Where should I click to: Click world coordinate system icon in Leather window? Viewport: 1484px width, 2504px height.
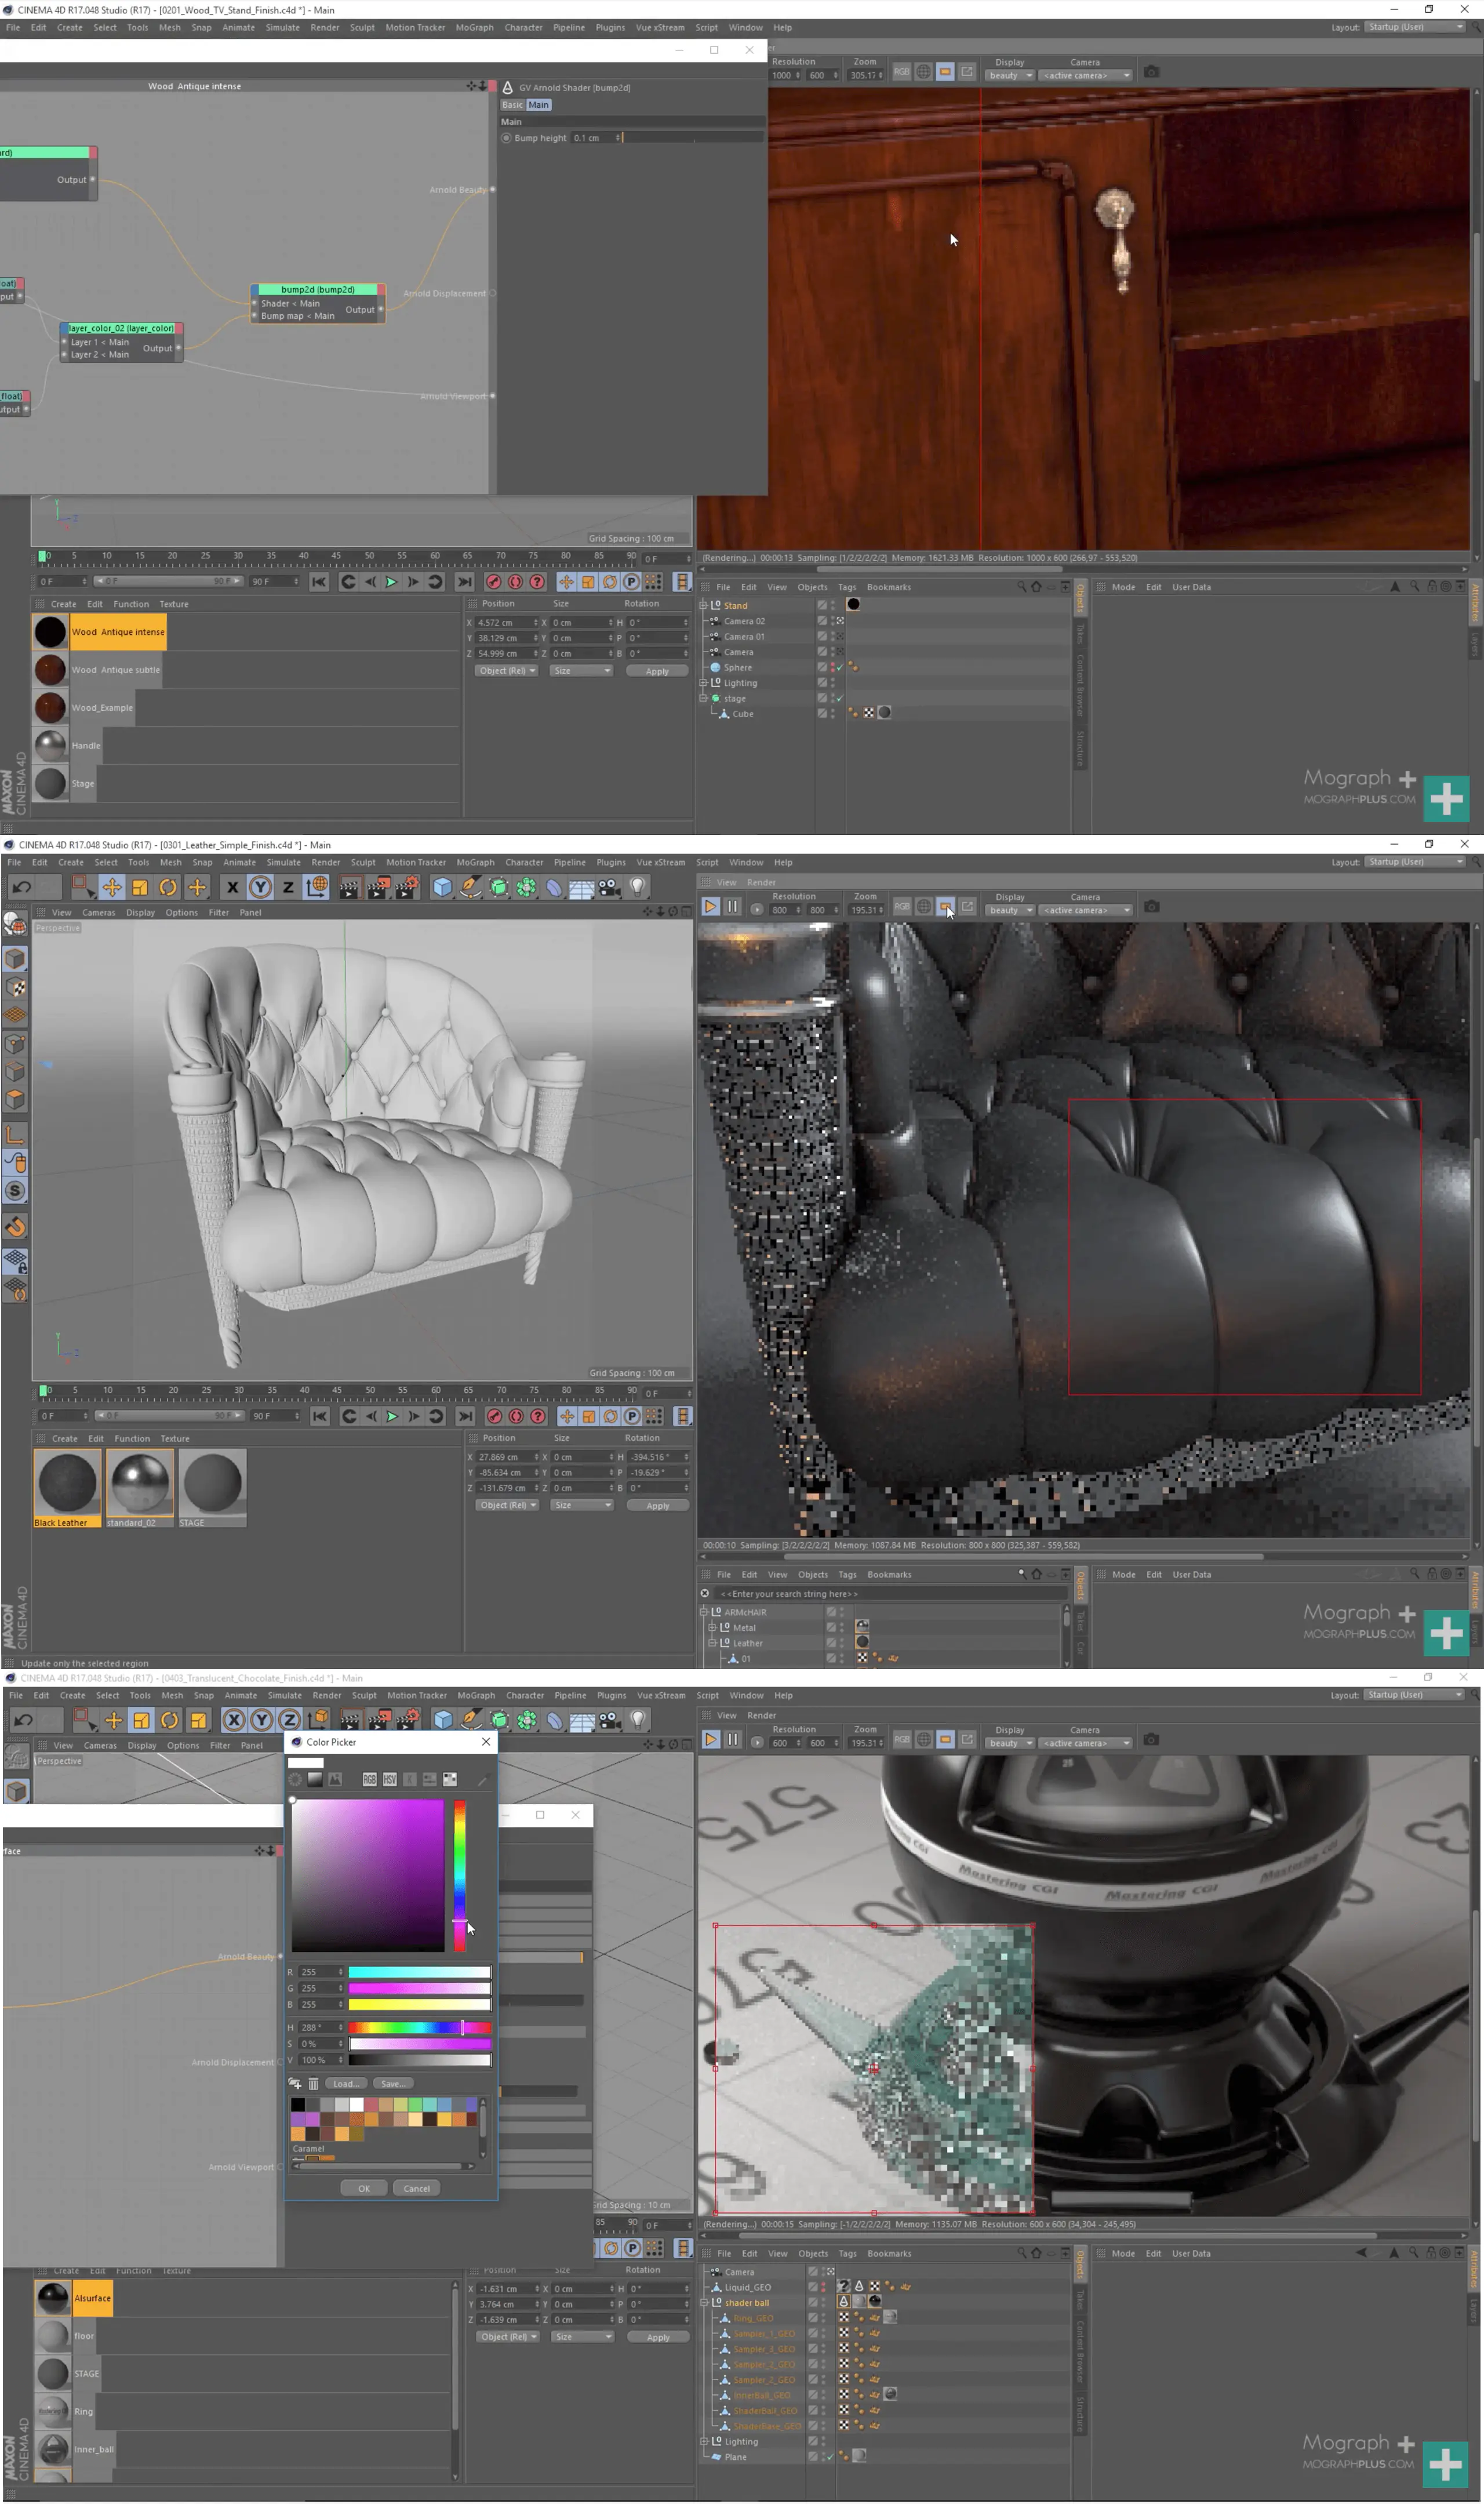point(317,887)
